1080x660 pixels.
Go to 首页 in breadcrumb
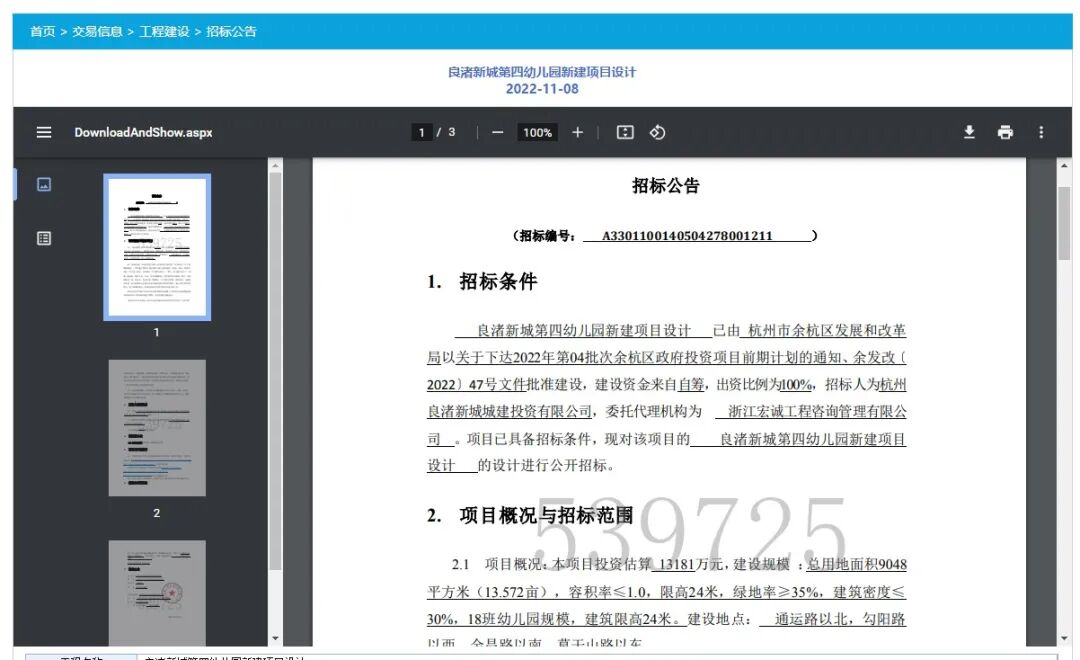coord(42,31)
